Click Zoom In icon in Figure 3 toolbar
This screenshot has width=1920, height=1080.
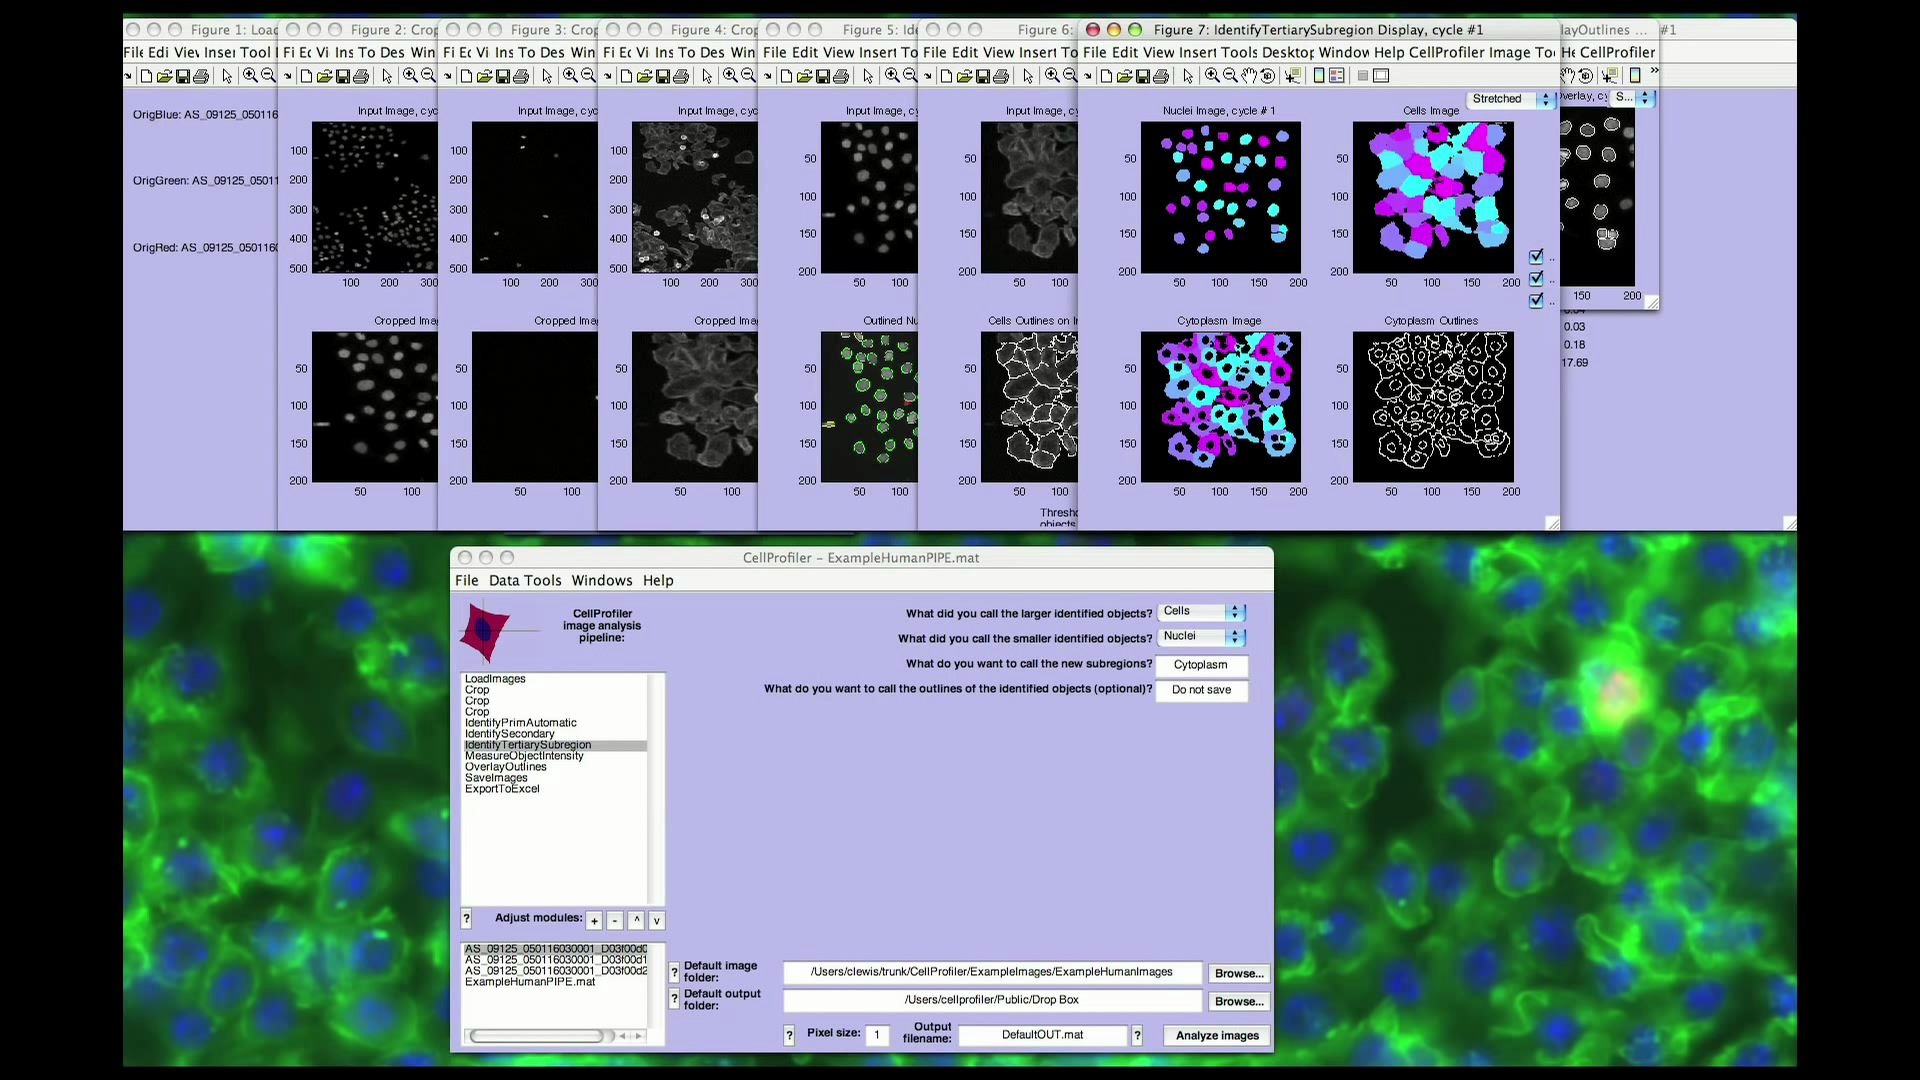pos(570,76)
